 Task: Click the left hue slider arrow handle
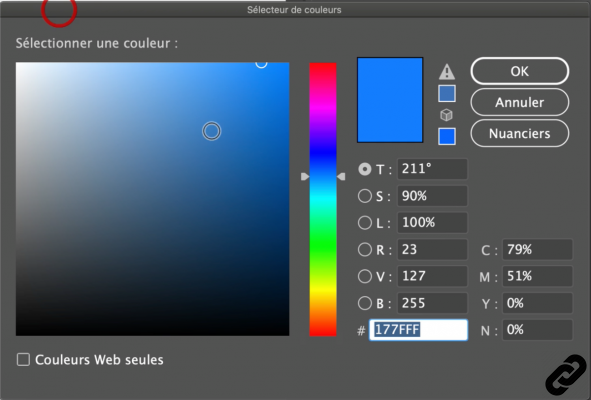(x=305, y=176)
